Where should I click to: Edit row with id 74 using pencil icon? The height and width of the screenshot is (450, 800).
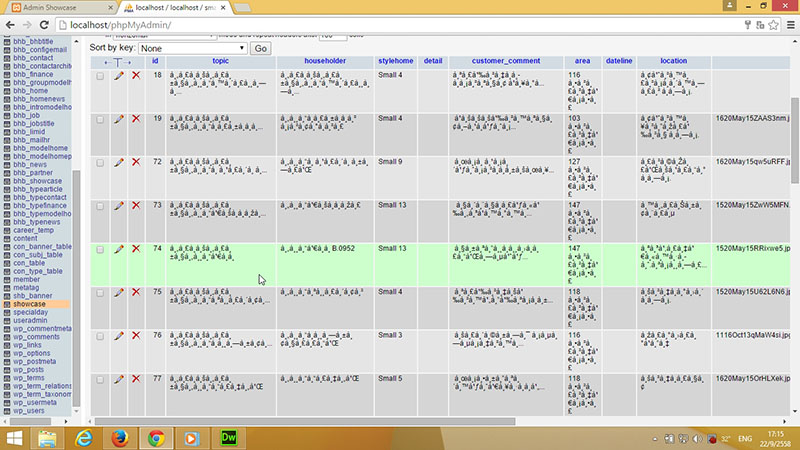point(119,249)
